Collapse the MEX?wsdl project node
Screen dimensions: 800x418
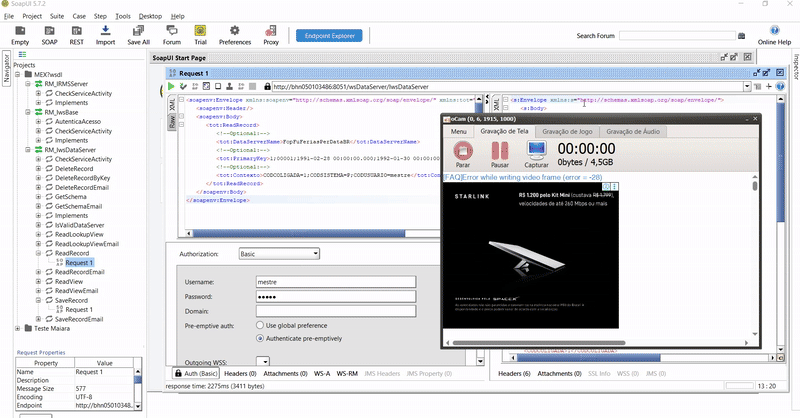(18, 75)
